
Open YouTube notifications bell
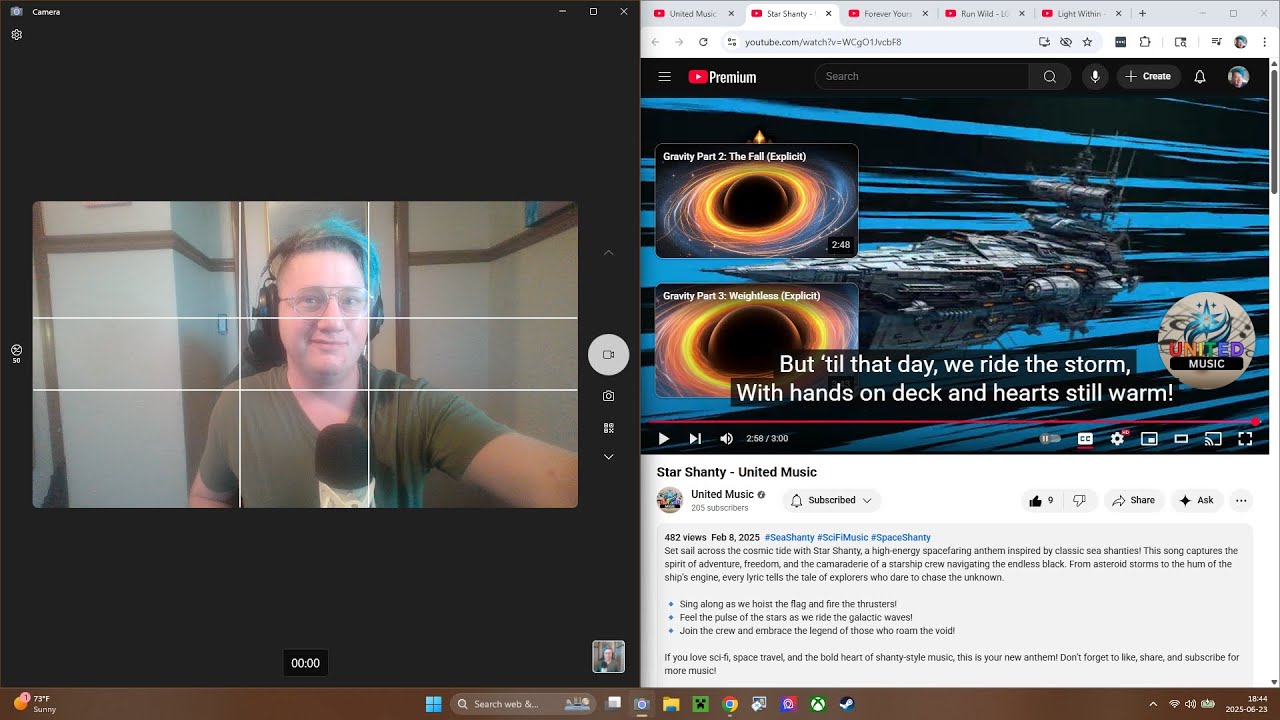pos(1200,76)
